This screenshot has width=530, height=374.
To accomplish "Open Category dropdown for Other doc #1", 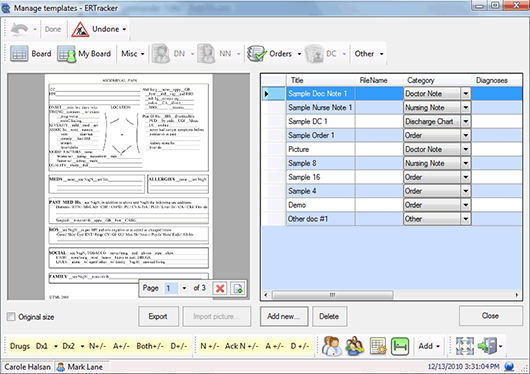I will [x=466, y=219].
